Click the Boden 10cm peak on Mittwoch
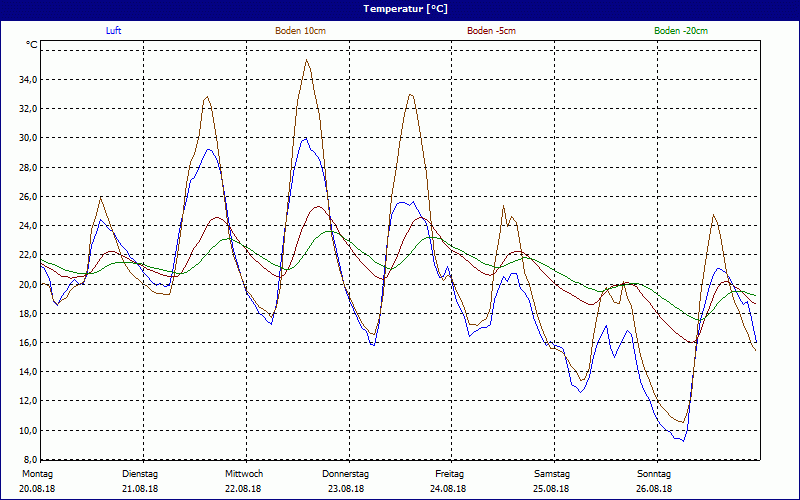This screenshot has height=500, width=800. 306,60
